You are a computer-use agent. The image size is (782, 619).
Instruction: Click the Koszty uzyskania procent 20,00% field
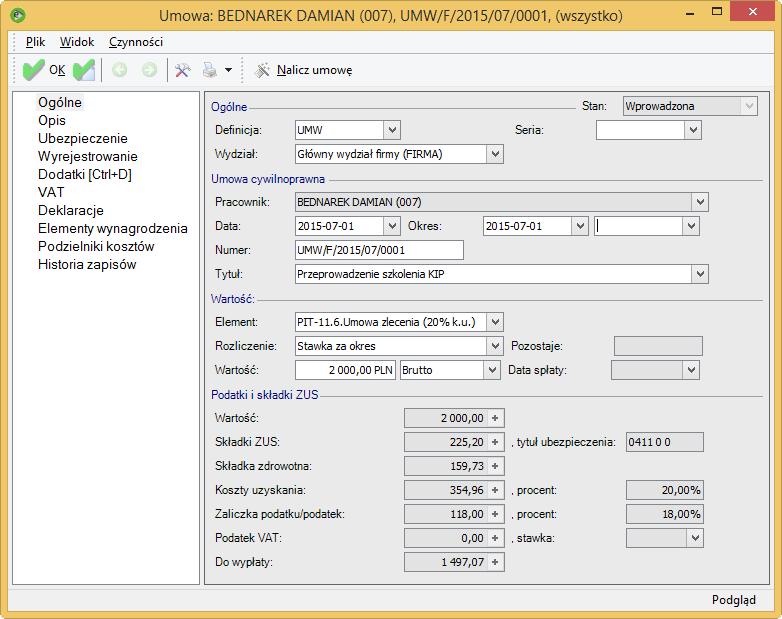[x=665, y=490]
